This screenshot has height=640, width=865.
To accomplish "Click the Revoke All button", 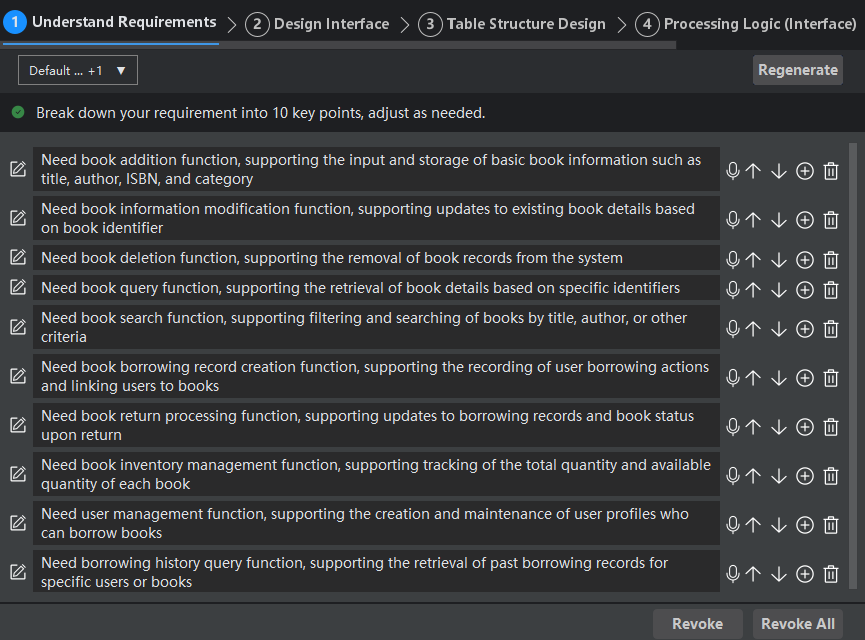I will pyautogui.click(x=797, y=624).
